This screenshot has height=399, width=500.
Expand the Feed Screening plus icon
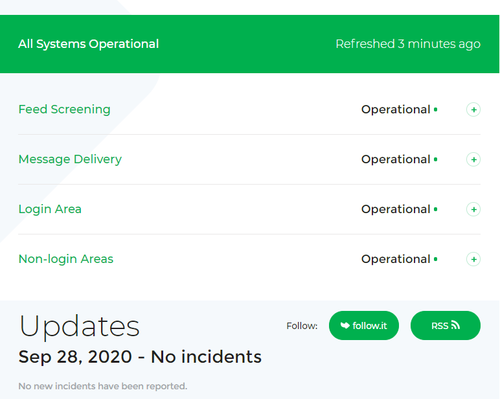473,110
